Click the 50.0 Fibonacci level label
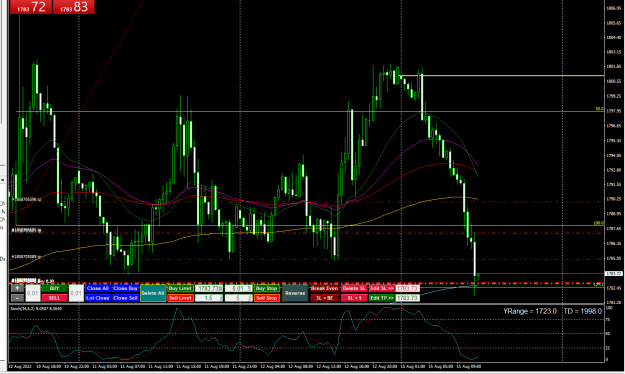 599,109
